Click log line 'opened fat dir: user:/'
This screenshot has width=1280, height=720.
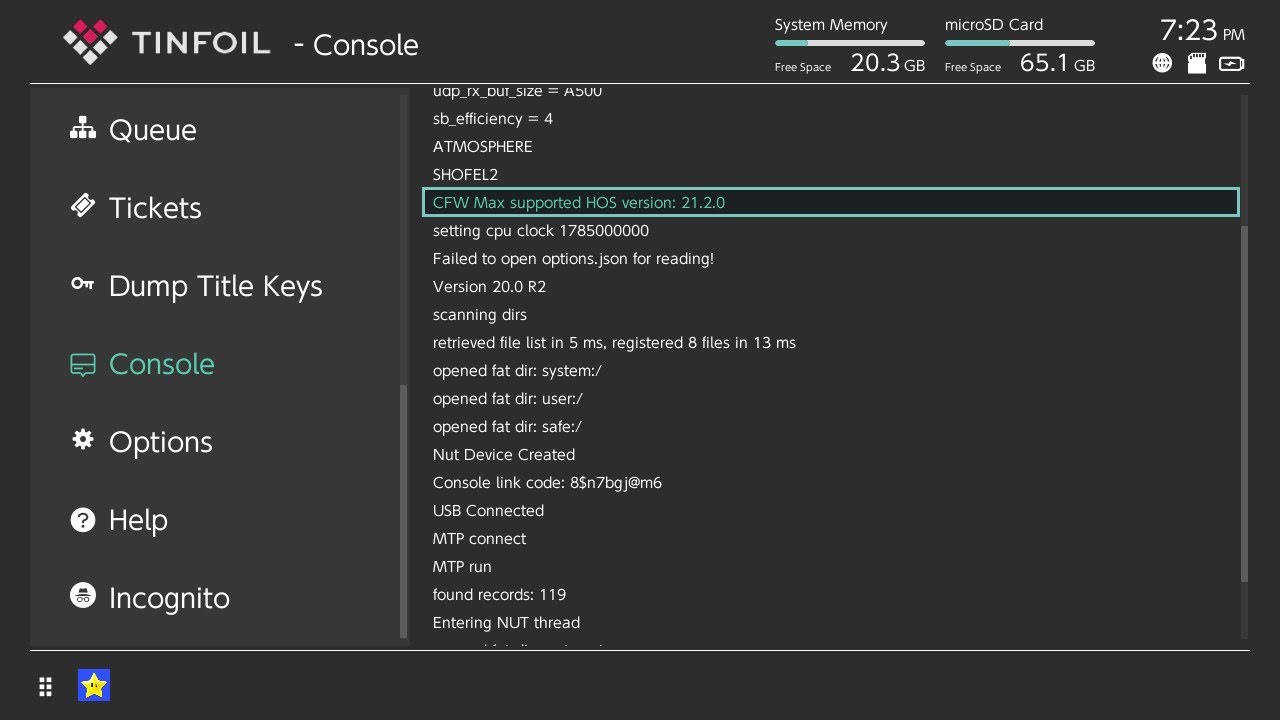coord(508,398)
